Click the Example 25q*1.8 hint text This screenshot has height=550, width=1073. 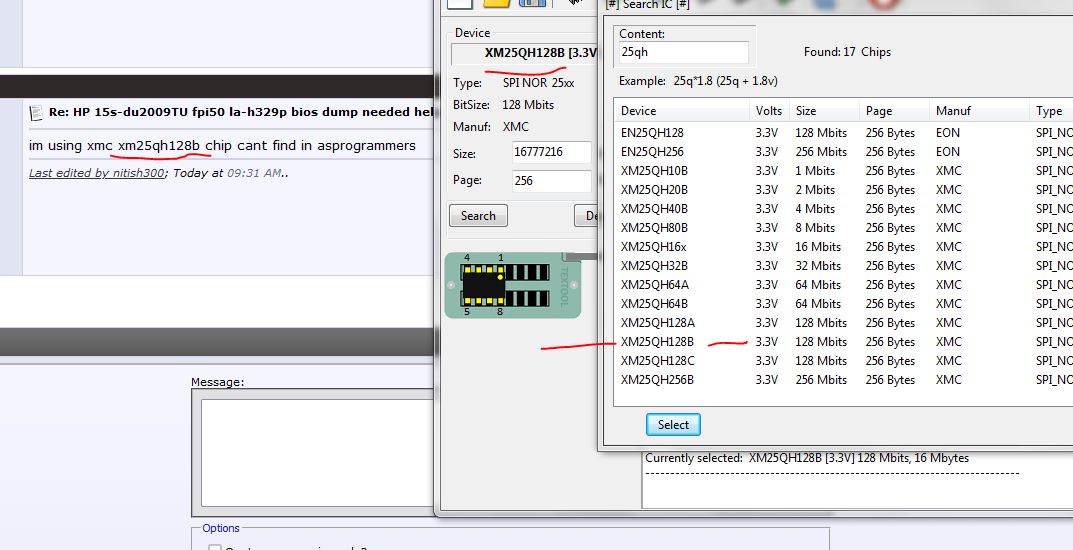coord(698,81)
